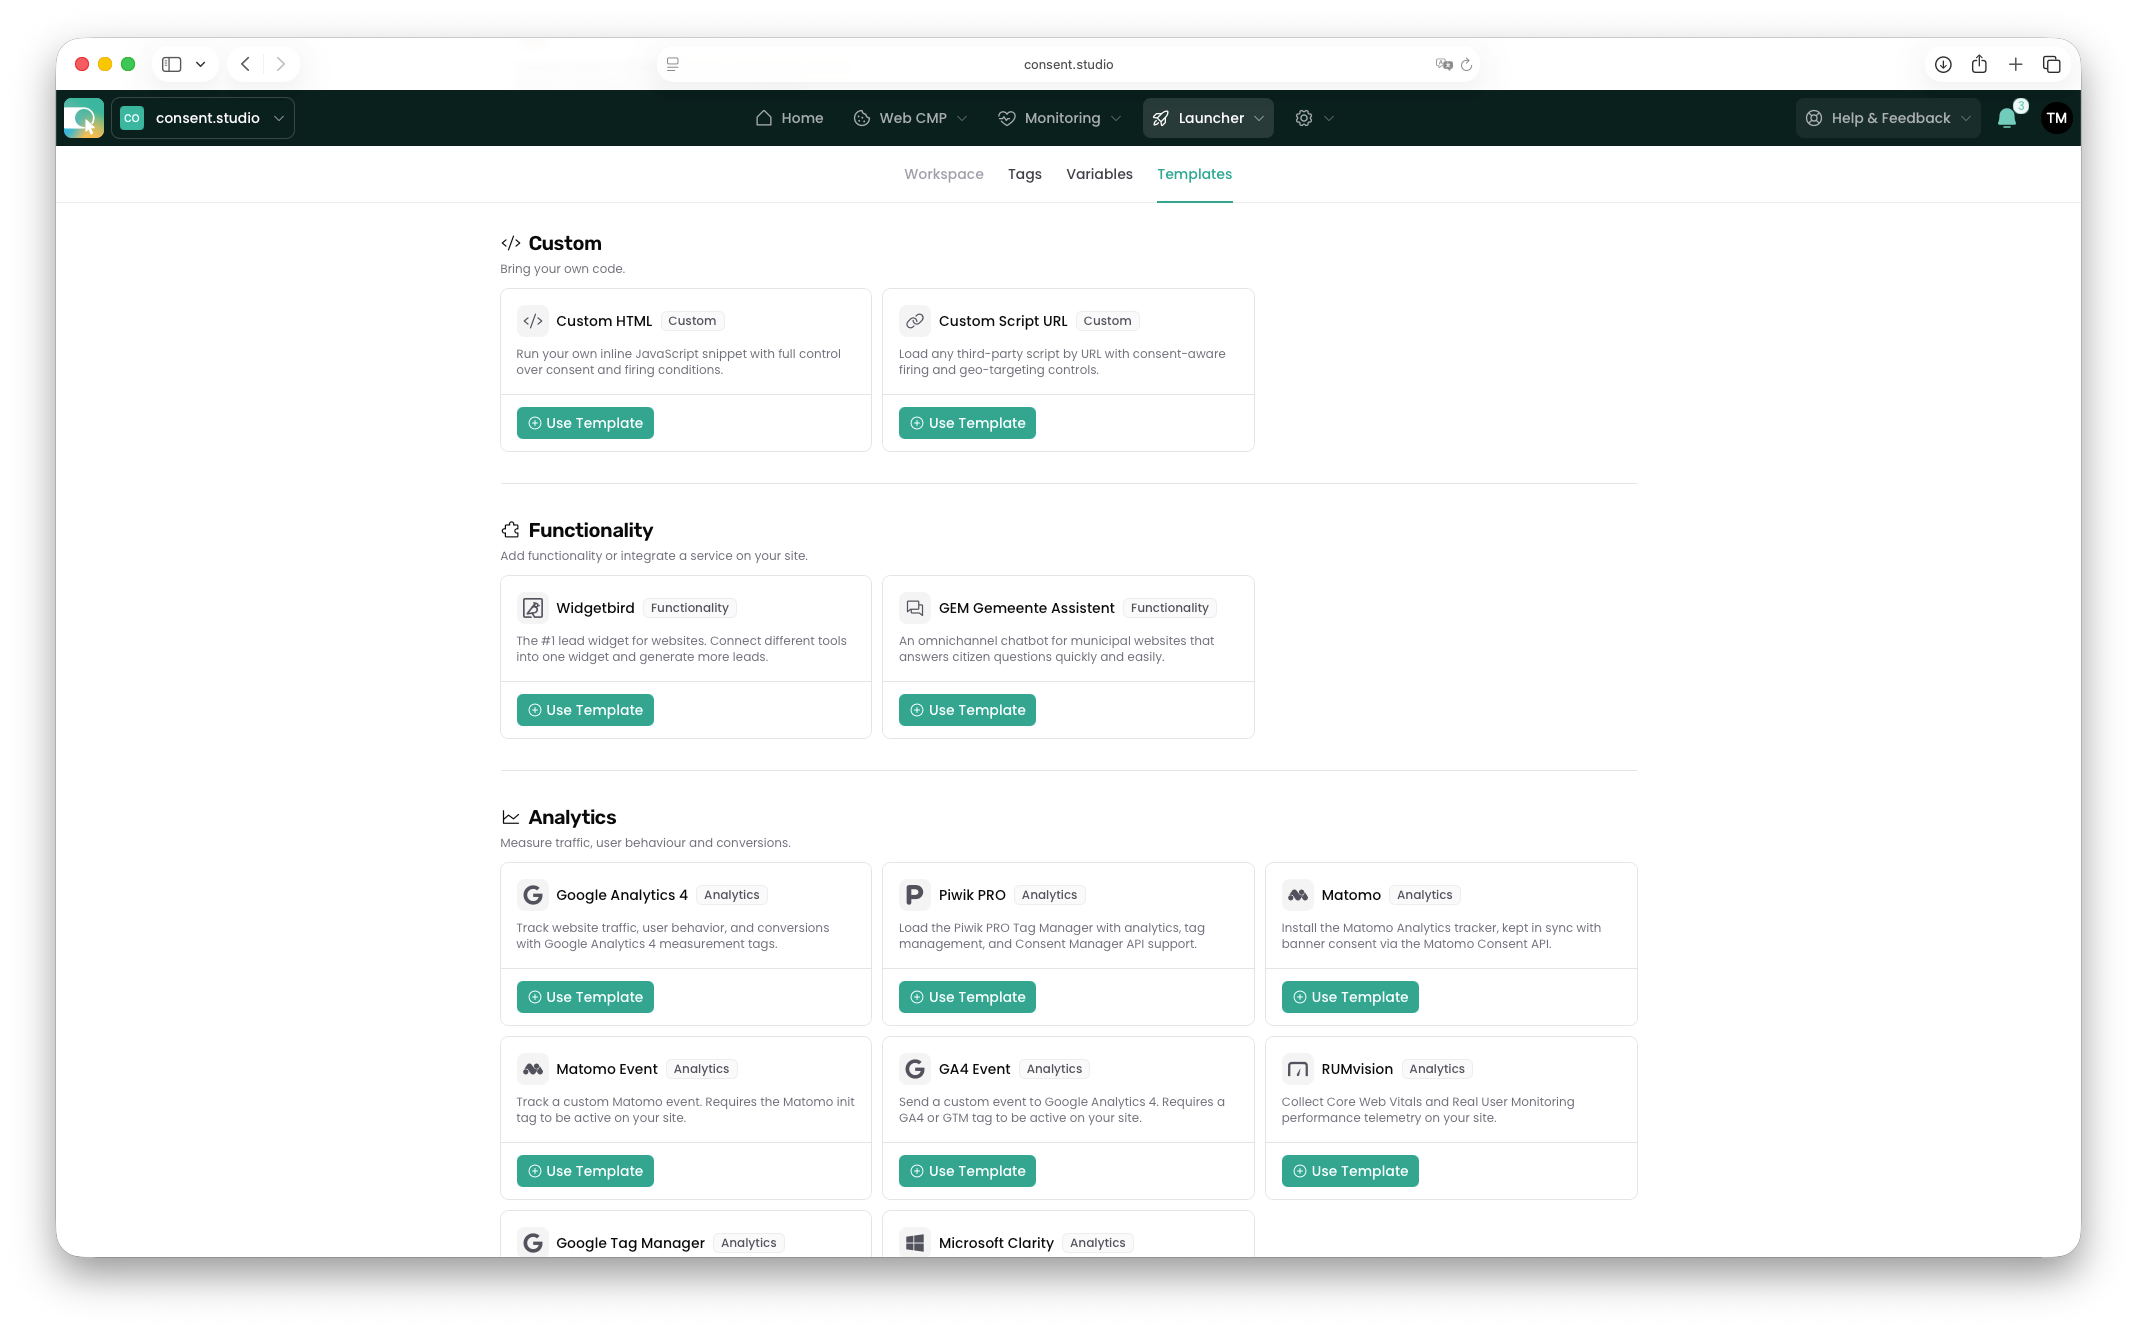
Task: Click the GA4 Event logo icon
Action: pyautogui.click(x=915, y=1069)
